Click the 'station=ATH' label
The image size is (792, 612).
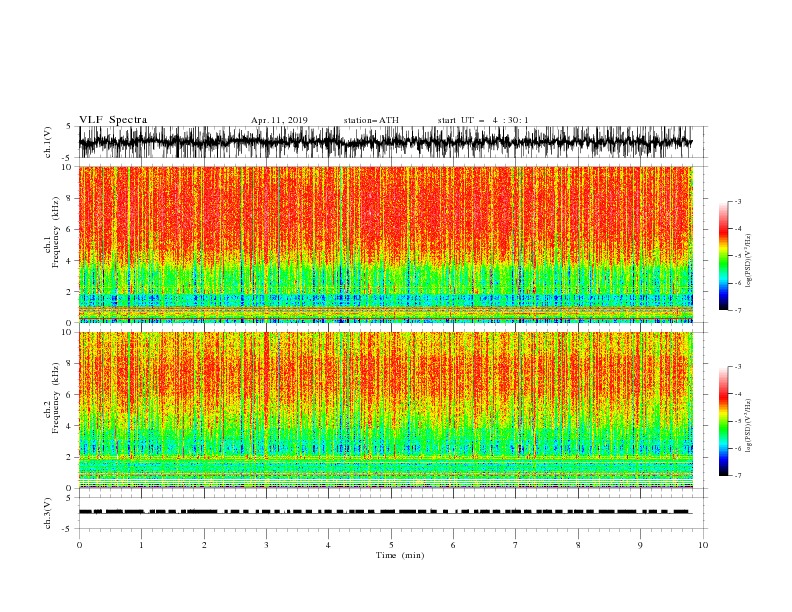point(371,120)
